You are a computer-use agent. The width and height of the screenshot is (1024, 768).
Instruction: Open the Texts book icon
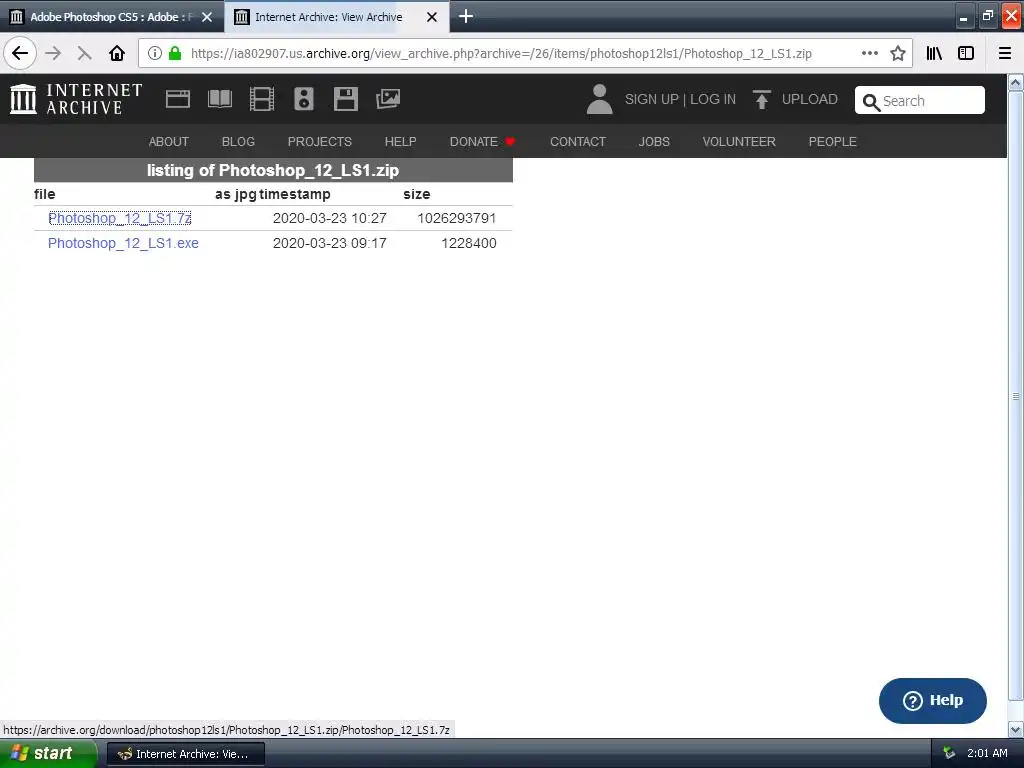(x=219, y=99)
